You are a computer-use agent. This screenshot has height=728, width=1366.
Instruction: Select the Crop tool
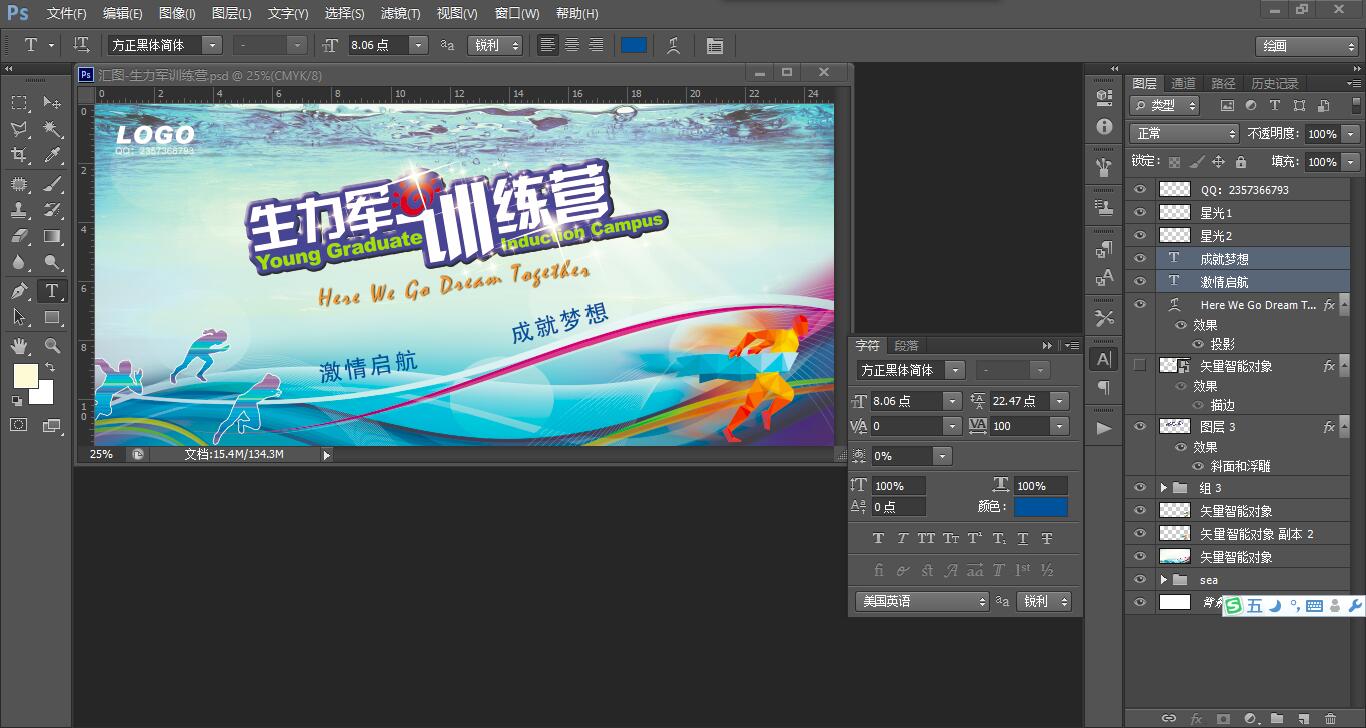tap(19, 155)
